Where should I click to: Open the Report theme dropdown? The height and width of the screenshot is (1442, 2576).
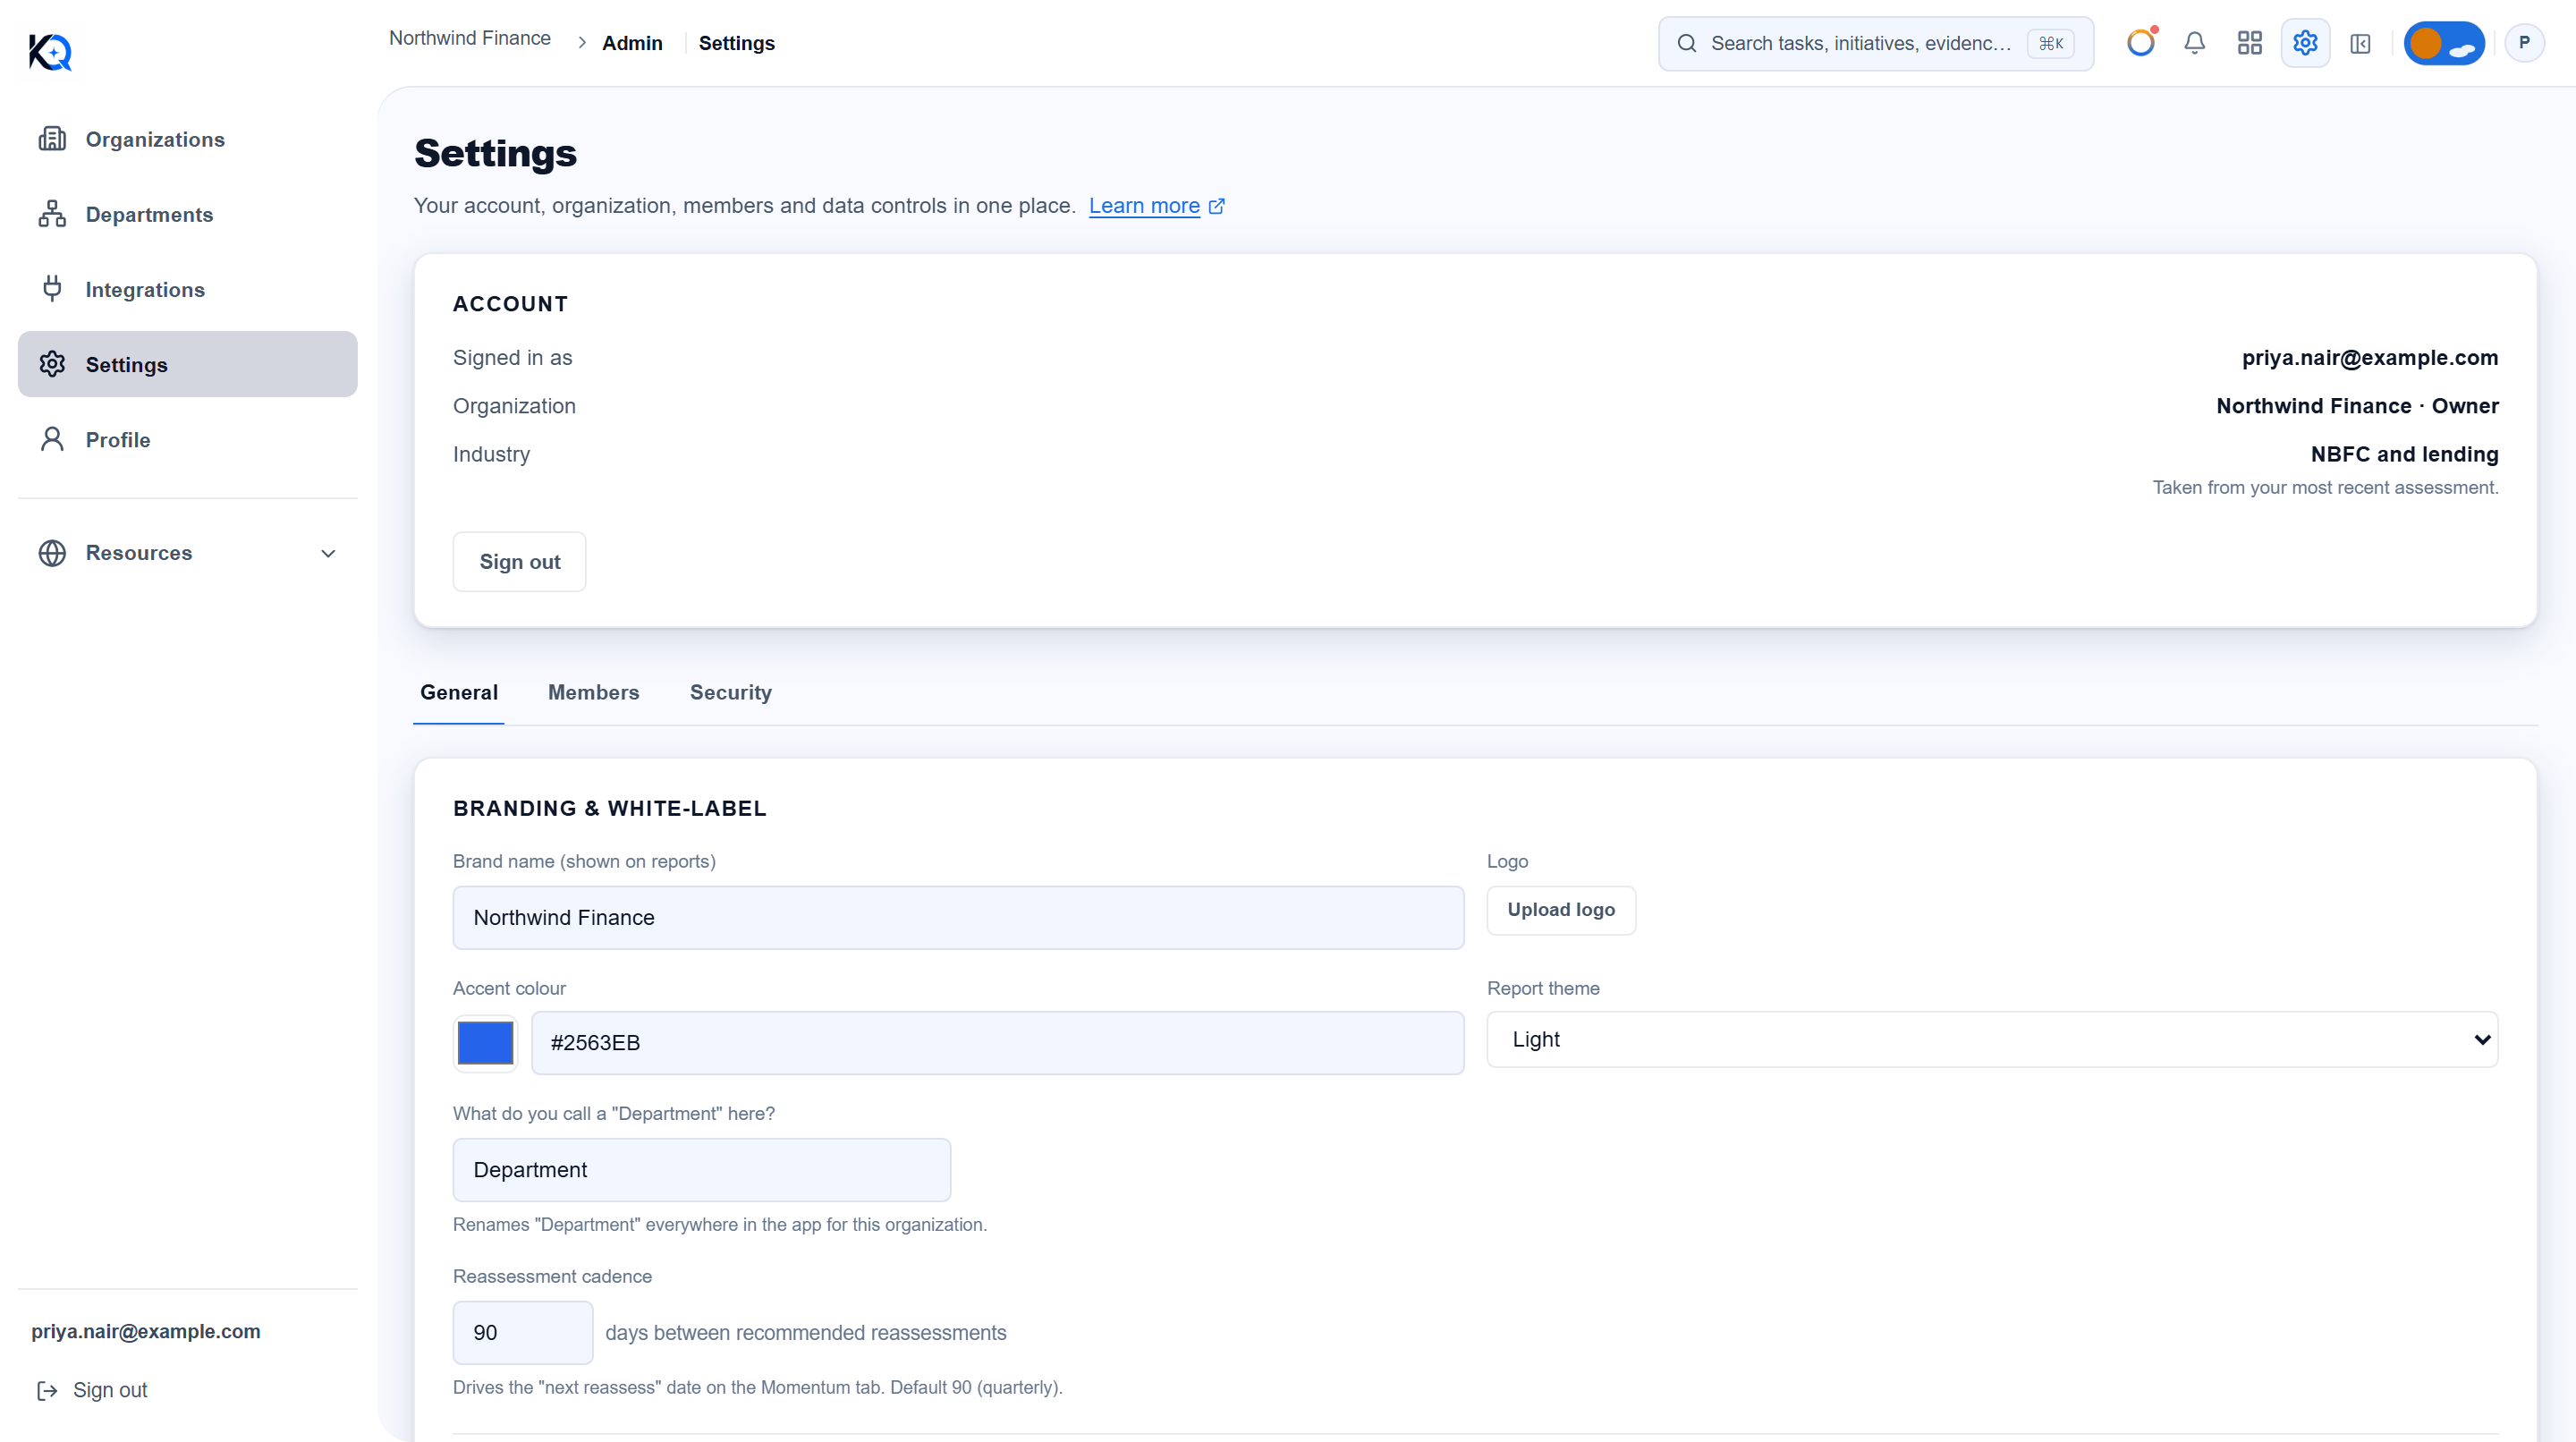pos(1992,1040)
